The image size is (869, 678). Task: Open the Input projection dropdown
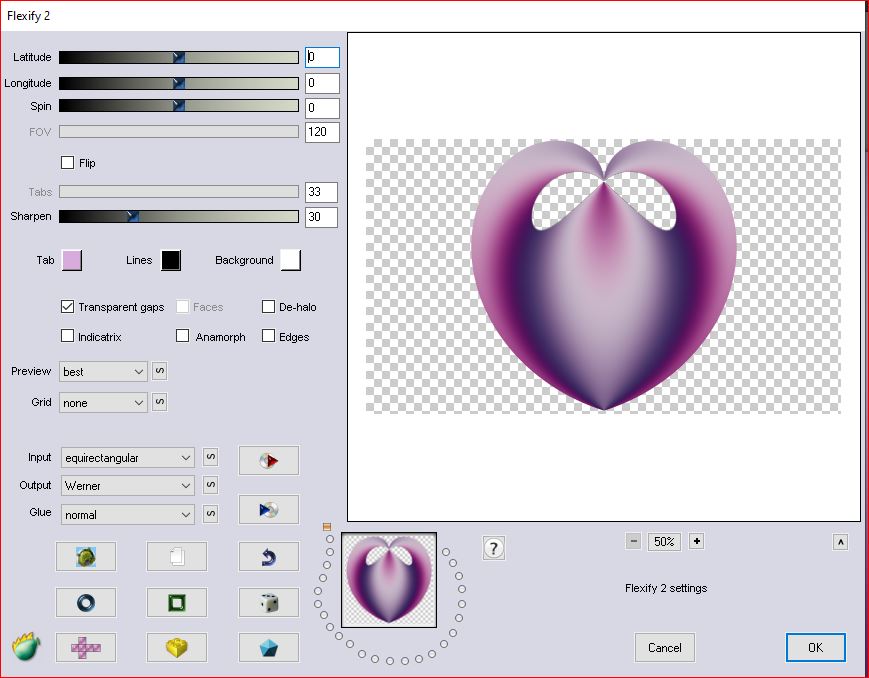(127, 457)
